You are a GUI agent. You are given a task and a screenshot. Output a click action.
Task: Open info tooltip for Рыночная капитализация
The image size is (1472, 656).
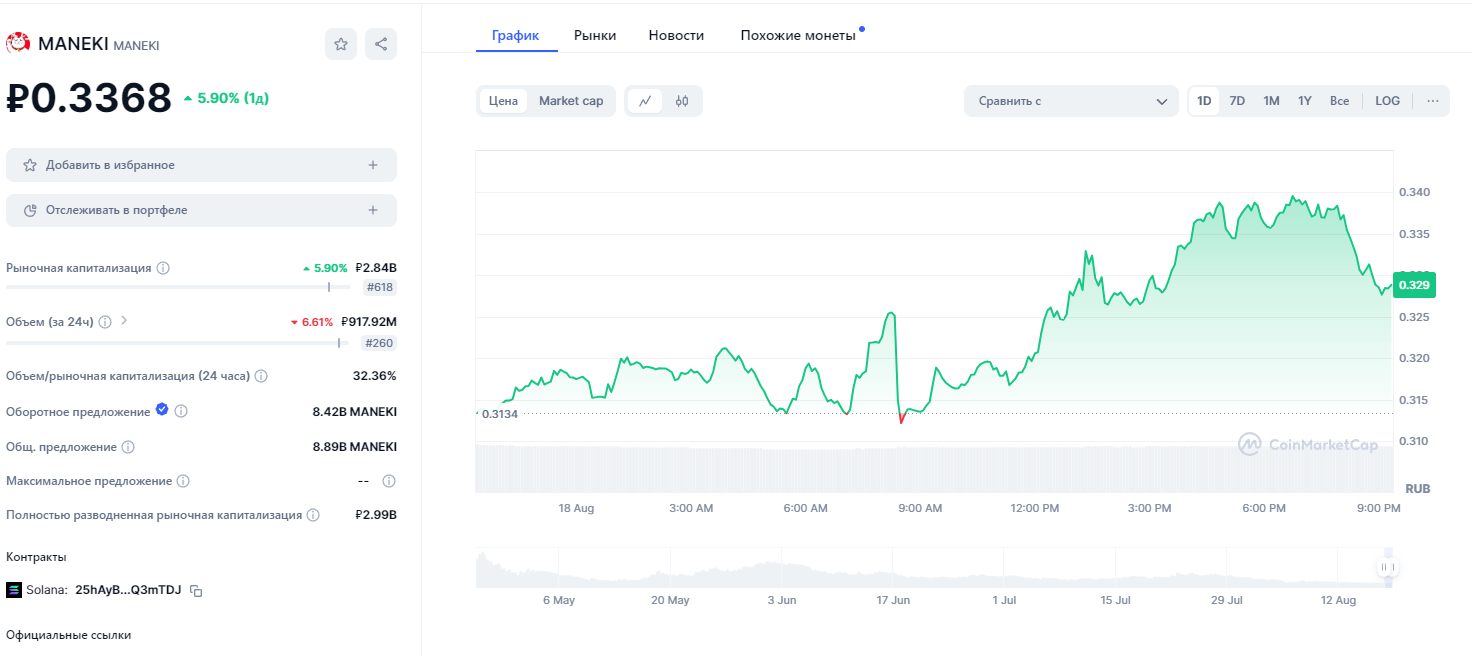(163, 268)
